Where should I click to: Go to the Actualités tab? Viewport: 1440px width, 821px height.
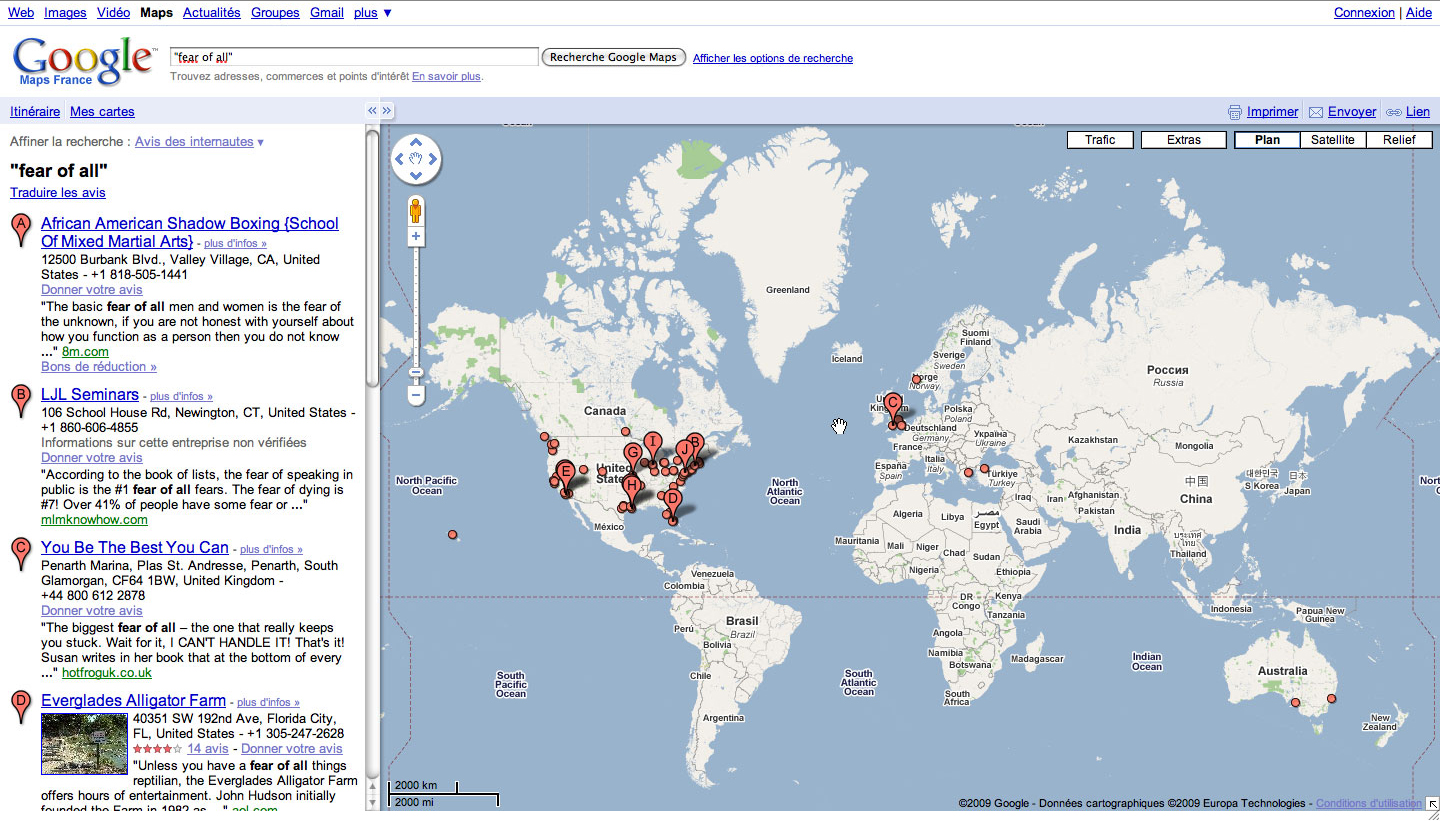tap(212, 13)
